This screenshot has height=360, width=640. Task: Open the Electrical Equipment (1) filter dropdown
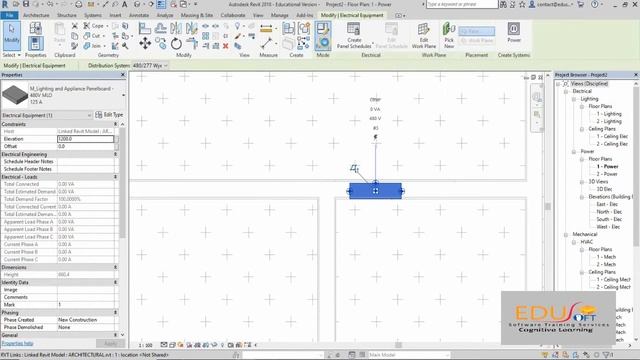(47, 115)
